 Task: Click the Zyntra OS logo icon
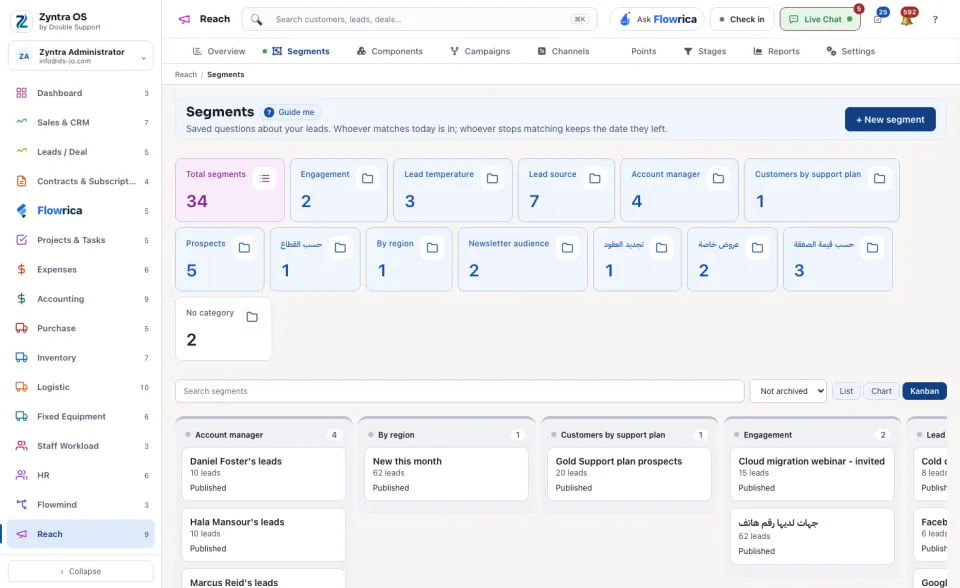[21, 21]
